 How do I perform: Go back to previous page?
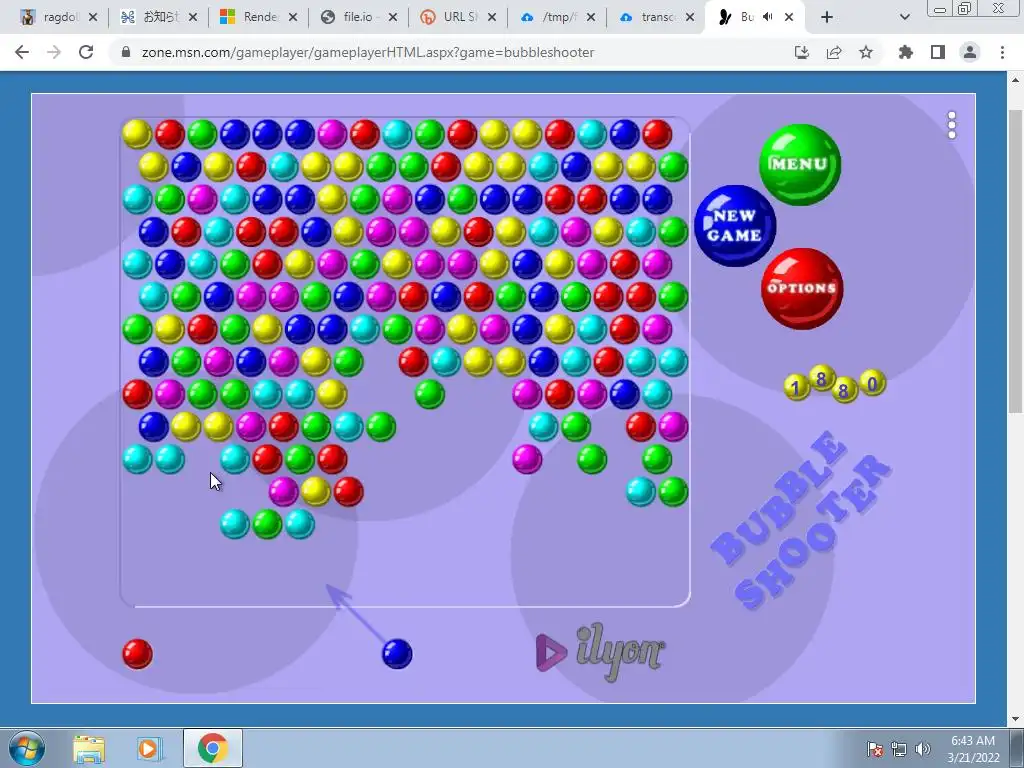coord(22,52)
